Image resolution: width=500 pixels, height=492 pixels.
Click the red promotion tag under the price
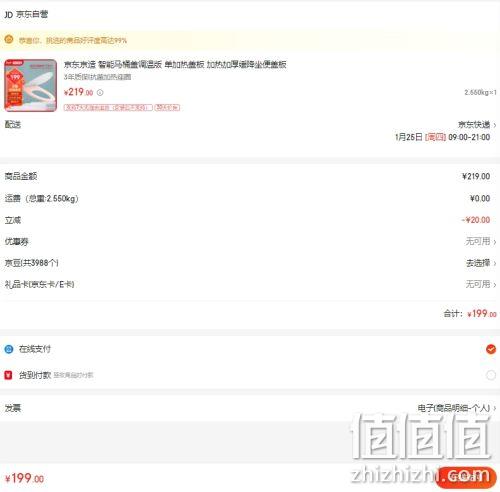[108, 108]
